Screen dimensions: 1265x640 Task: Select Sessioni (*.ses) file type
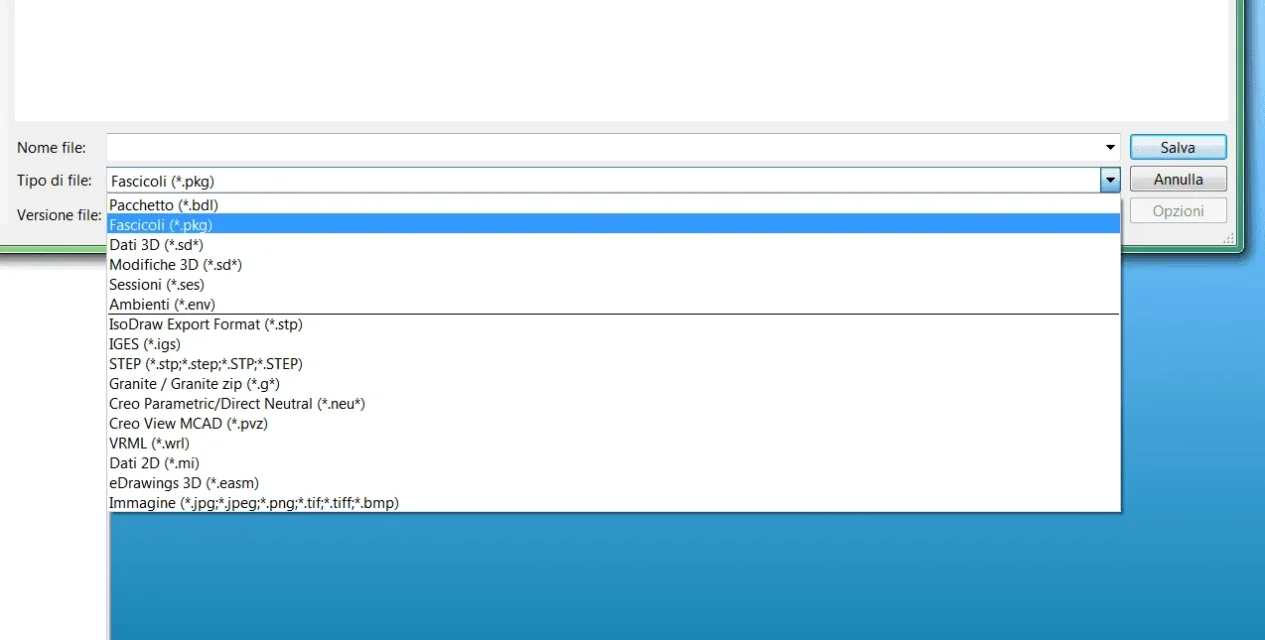[156, 284]
